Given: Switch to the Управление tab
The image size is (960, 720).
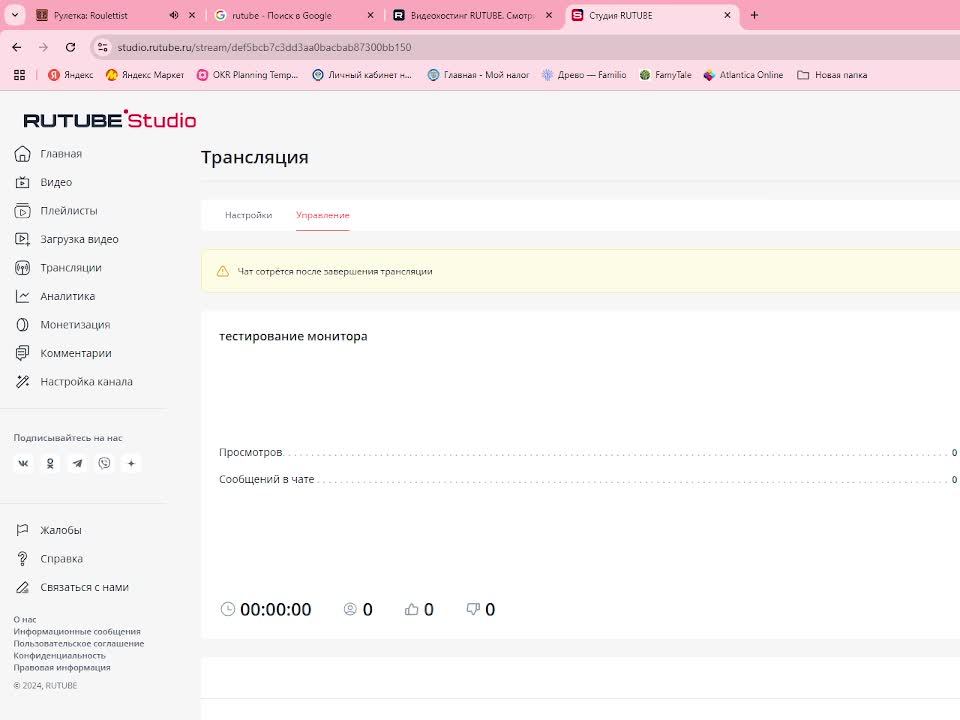Looking at the screenshot, I should point(323,215).
